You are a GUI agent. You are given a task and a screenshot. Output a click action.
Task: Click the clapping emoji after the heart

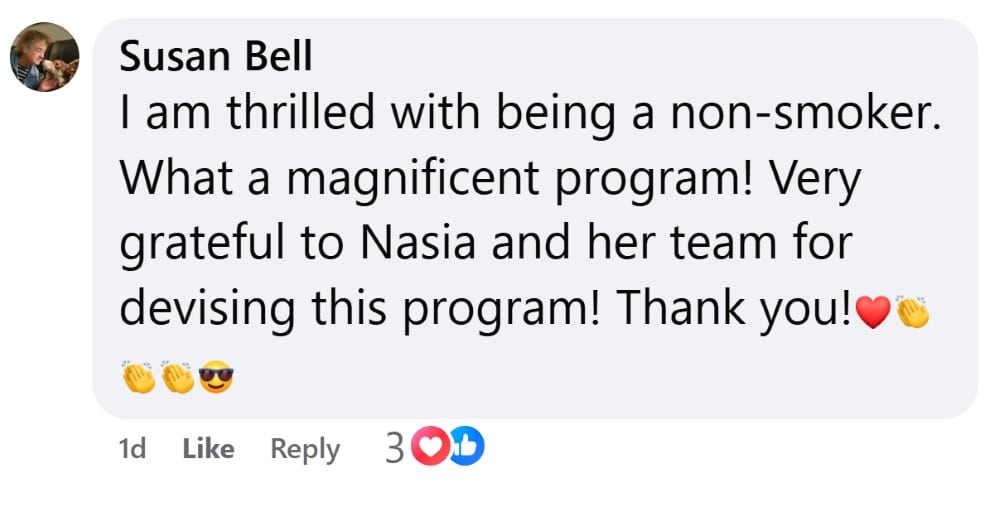(x=912, y=315)
